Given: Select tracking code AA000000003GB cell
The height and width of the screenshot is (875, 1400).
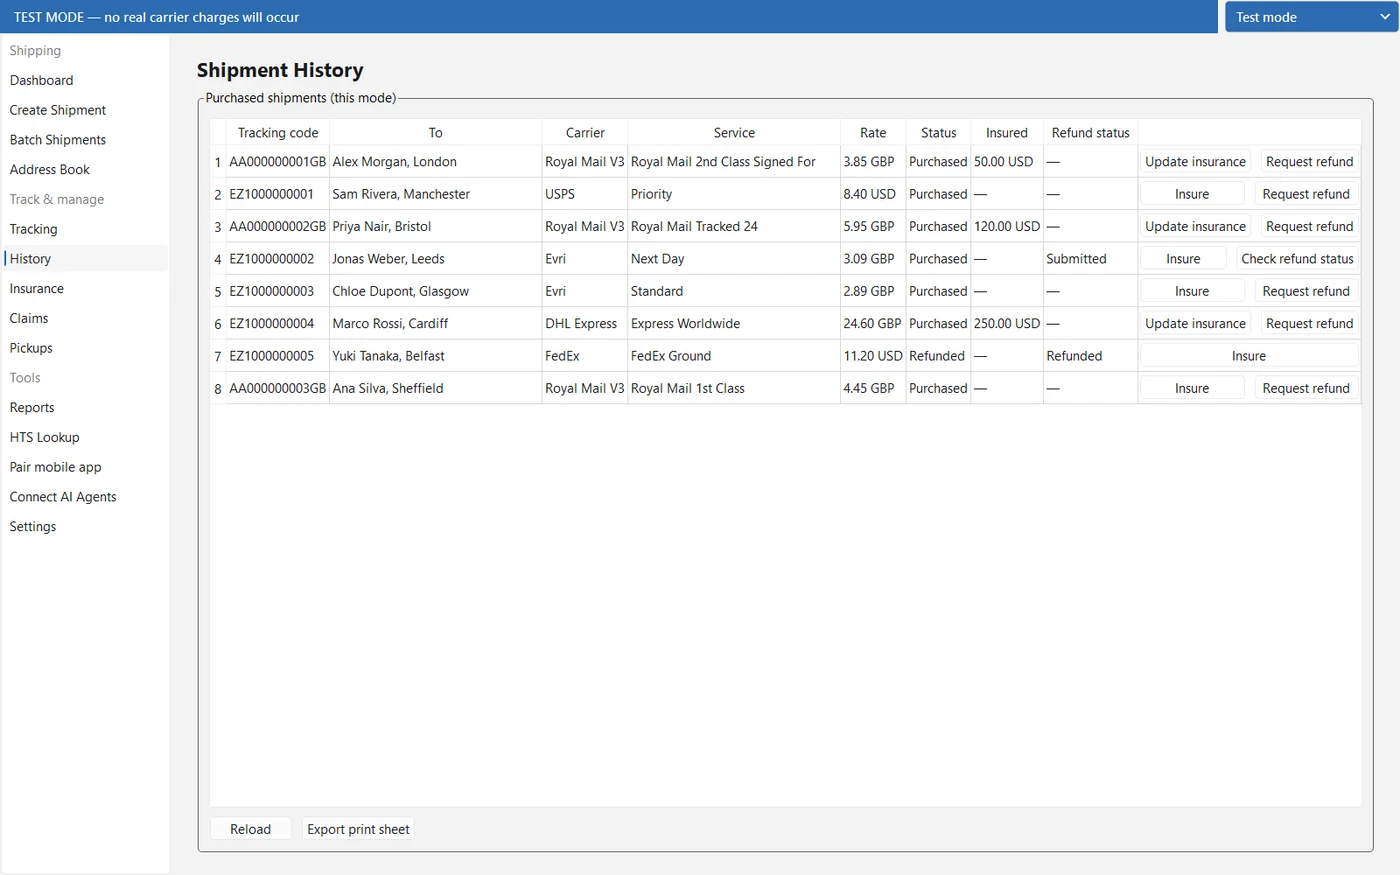Looking at the screenshot, I should (x=278, y=388).
